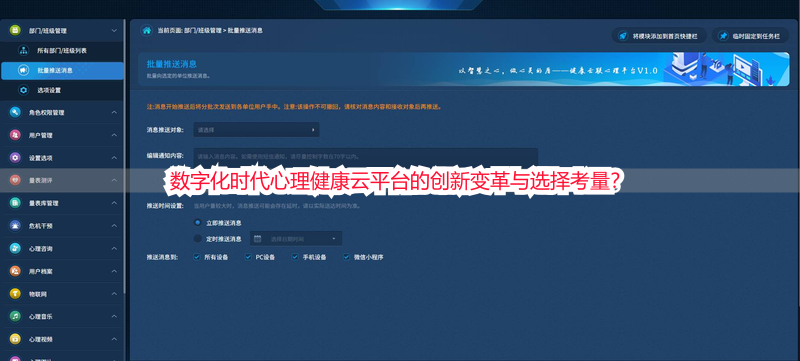Click the orange 注:消息开始推送 warning text

pos(294,107)
